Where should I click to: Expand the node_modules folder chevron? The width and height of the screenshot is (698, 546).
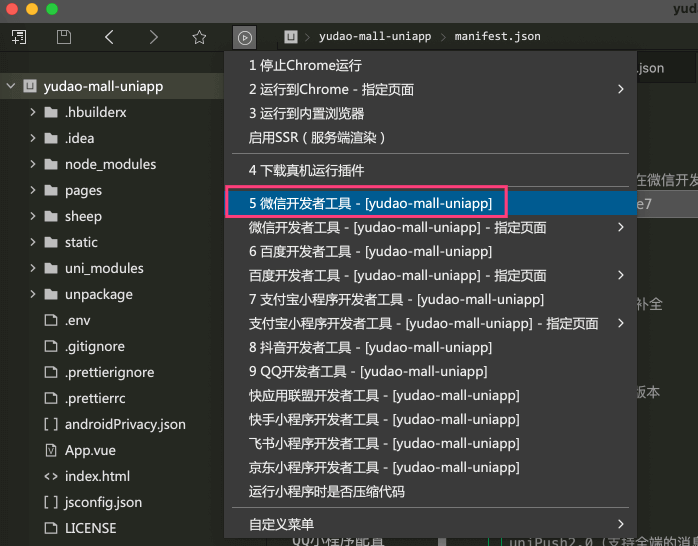[x=33, y=164]
